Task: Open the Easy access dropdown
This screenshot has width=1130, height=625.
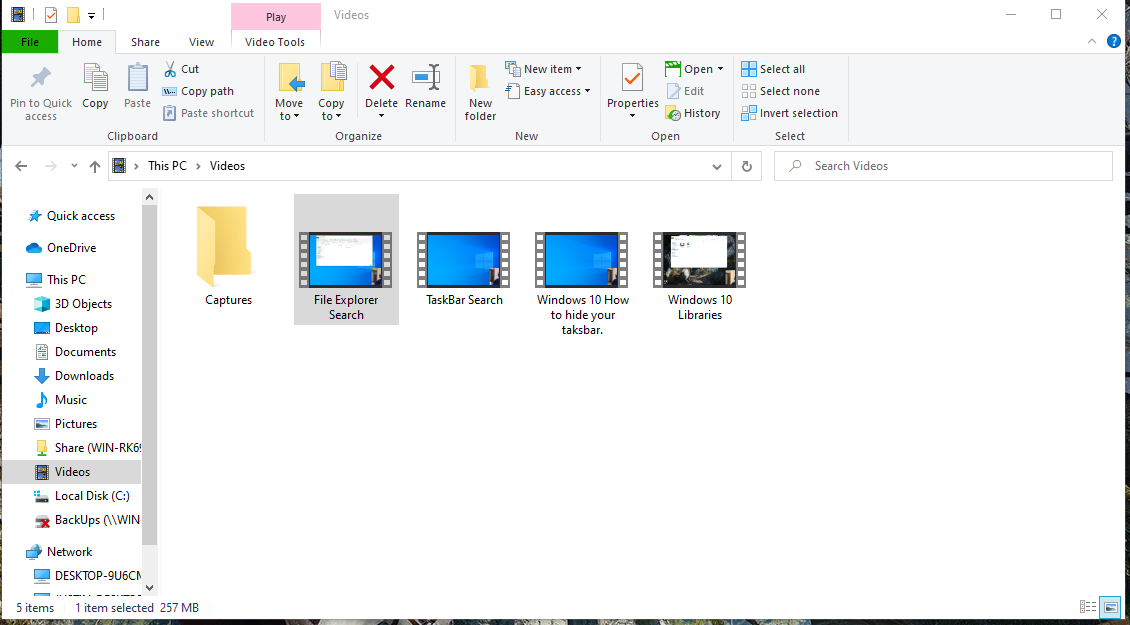Action: pos(548,92)
